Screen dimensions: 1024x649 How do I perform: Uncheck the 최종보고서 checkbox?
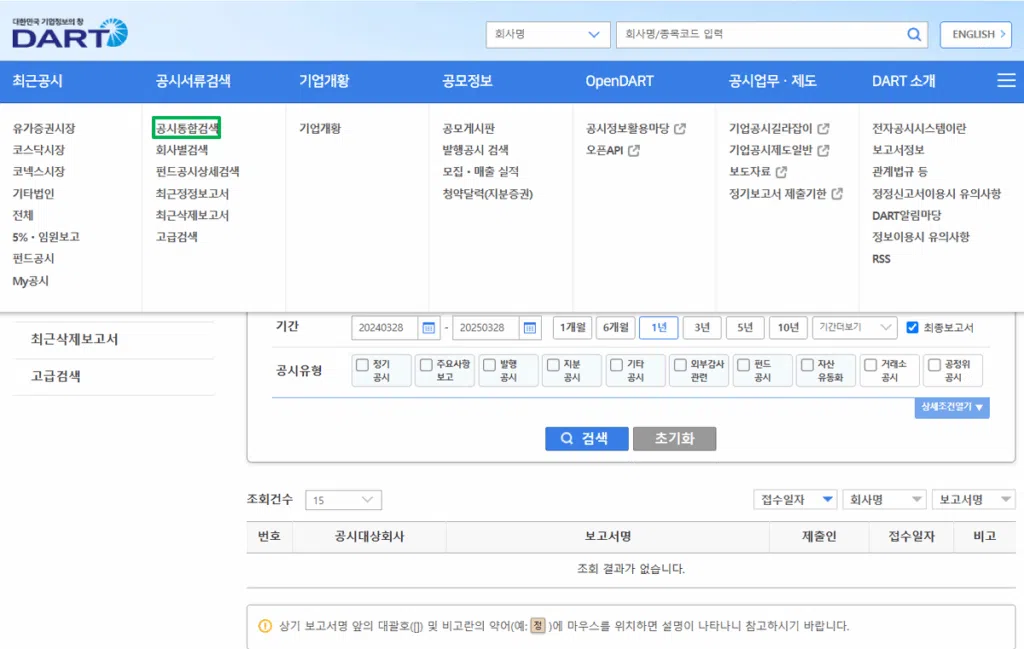point(912,326)
